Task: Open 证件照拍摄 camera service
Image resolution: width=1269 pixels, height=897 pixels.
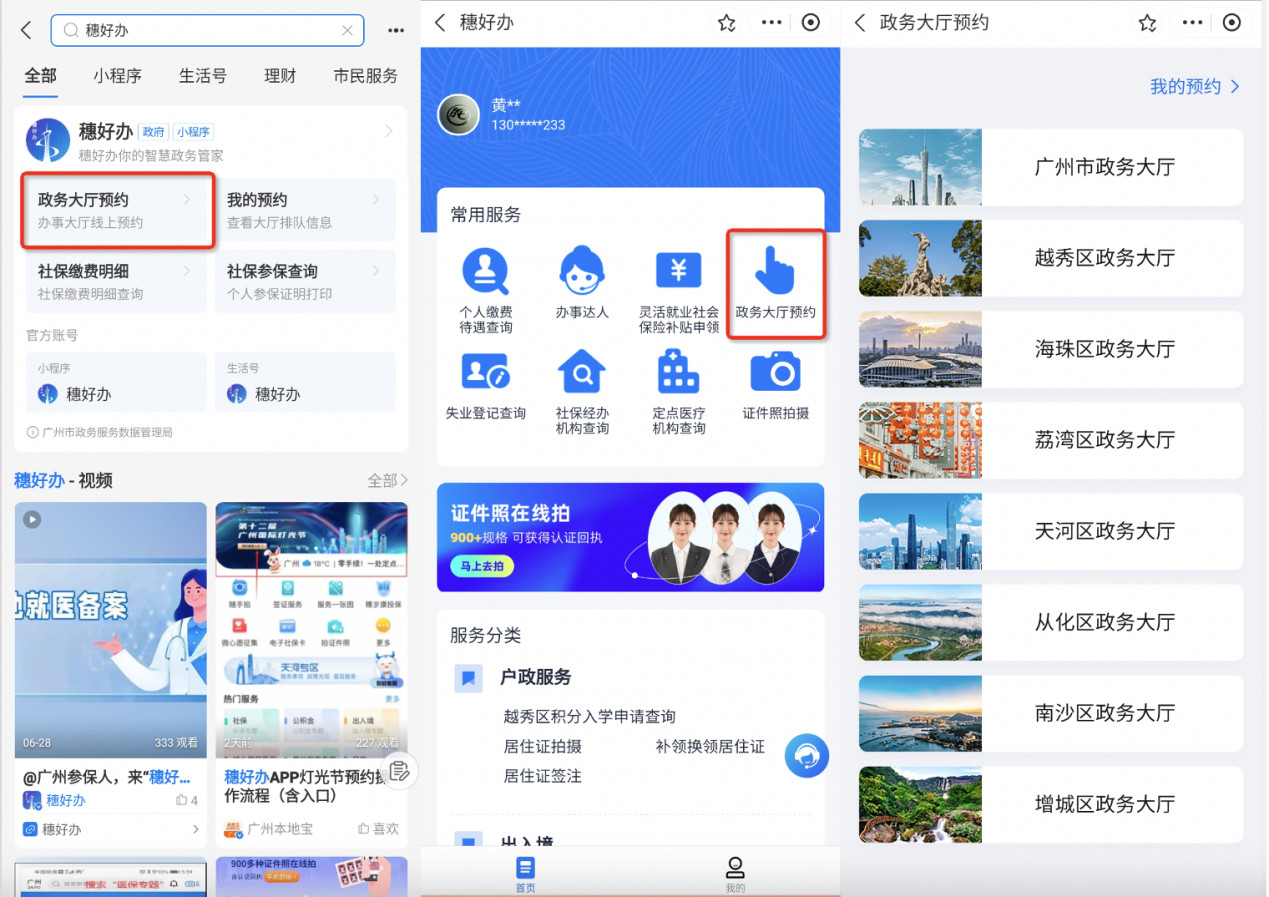Action: (776, 385)
